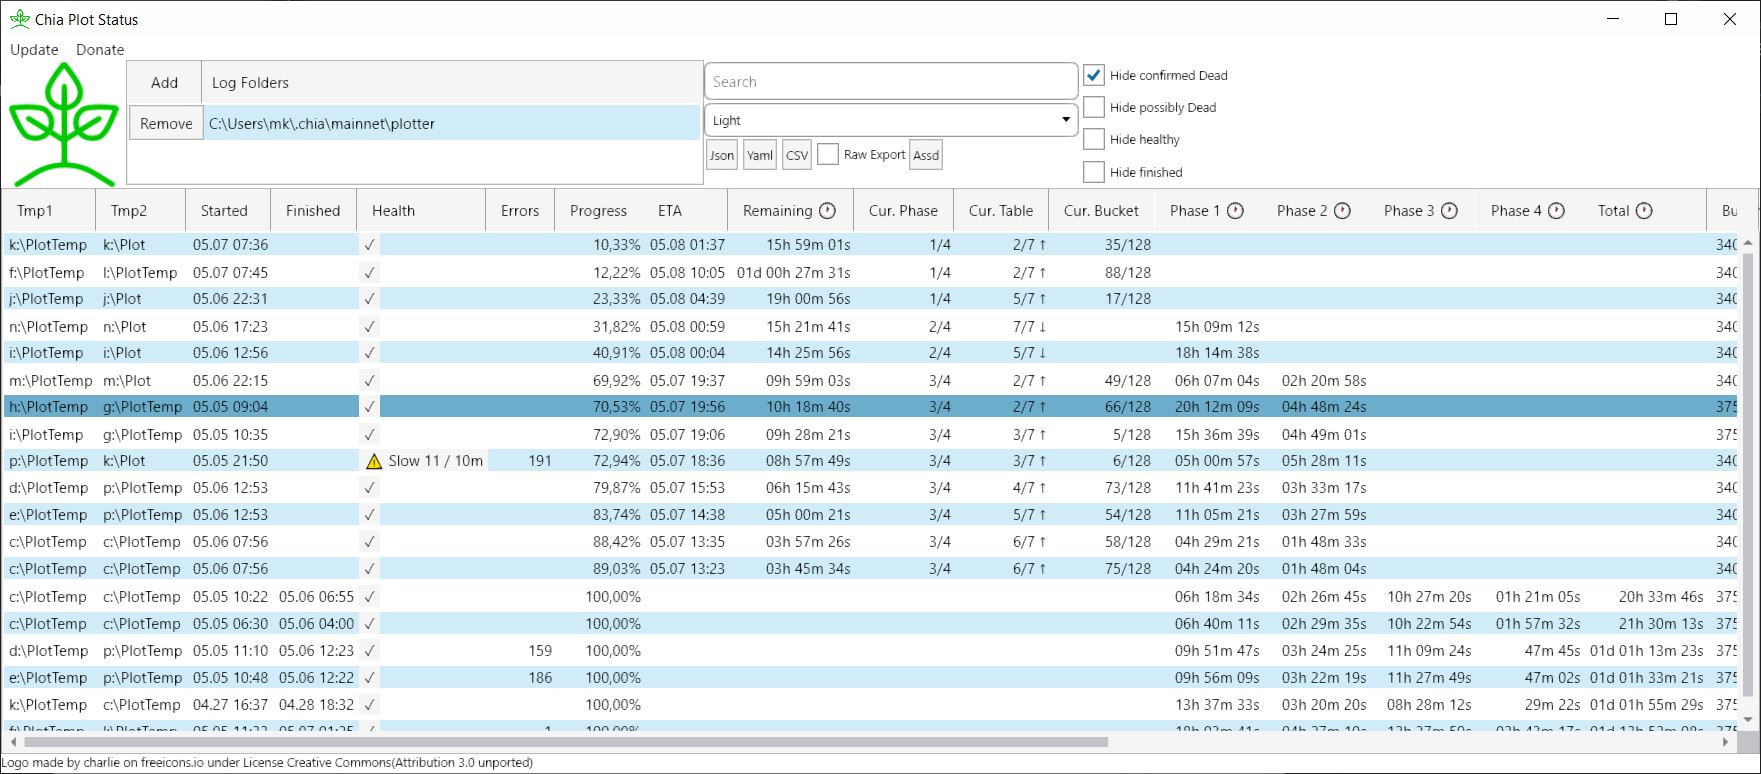Click the 89,03% progress cell

617,569
